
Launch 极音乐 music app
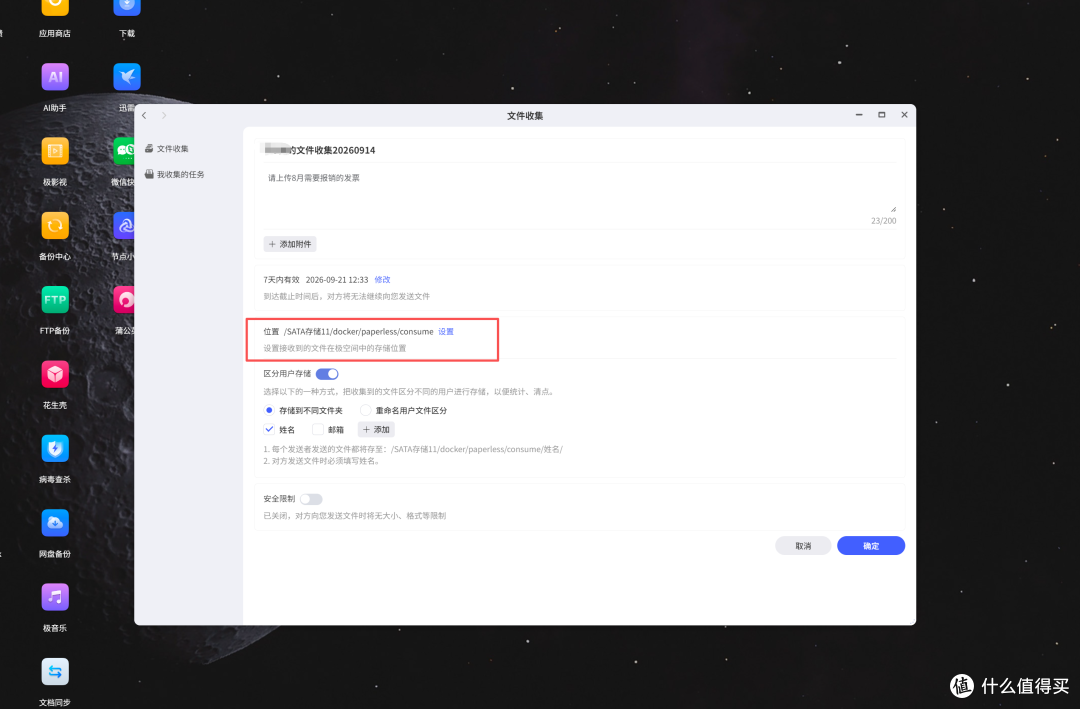(x=55, y=597)
